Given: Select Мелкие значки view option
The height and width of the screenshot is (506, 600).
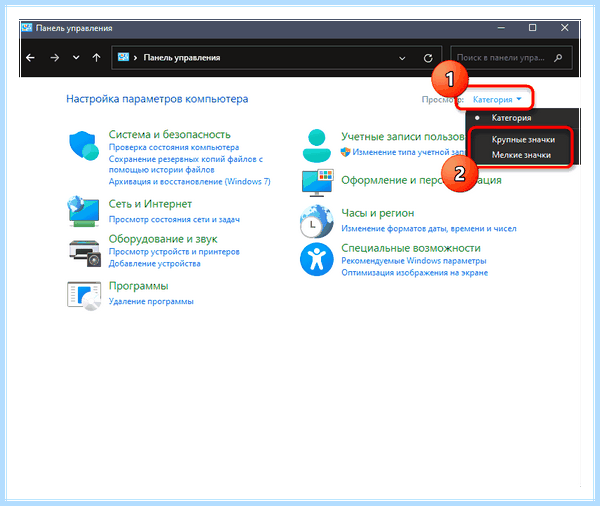Looking at the screenshot, I should (521, 155).
